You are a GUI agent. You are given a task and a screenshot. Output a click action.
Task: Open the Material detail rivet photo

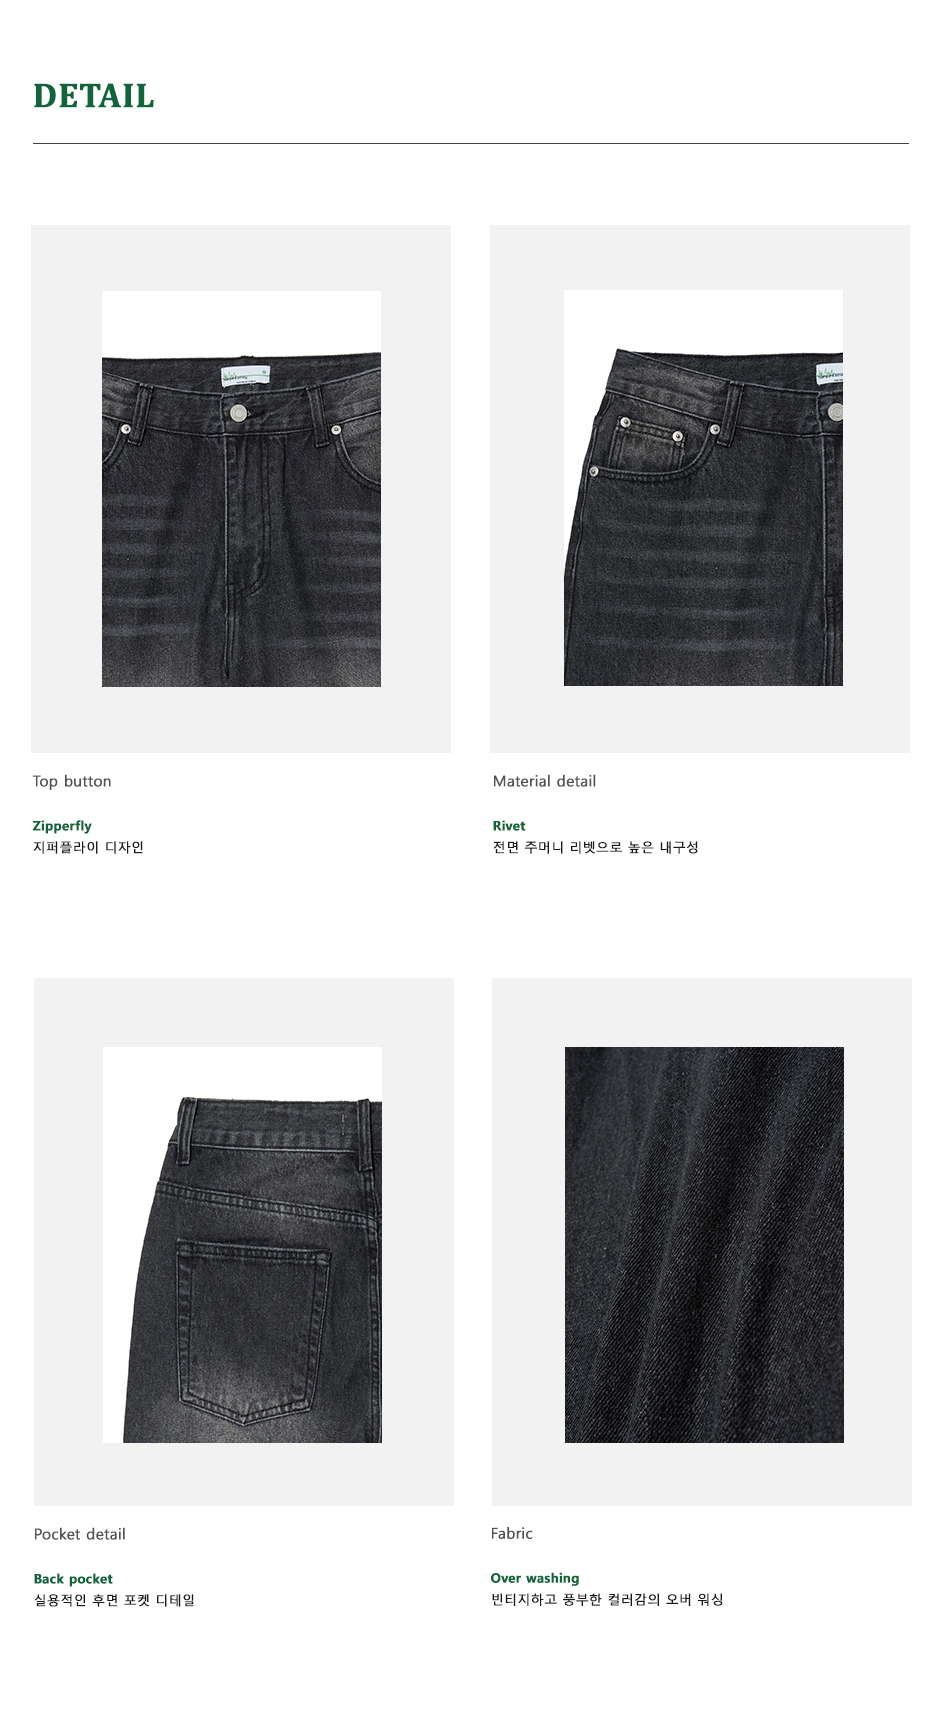[703, 488]
